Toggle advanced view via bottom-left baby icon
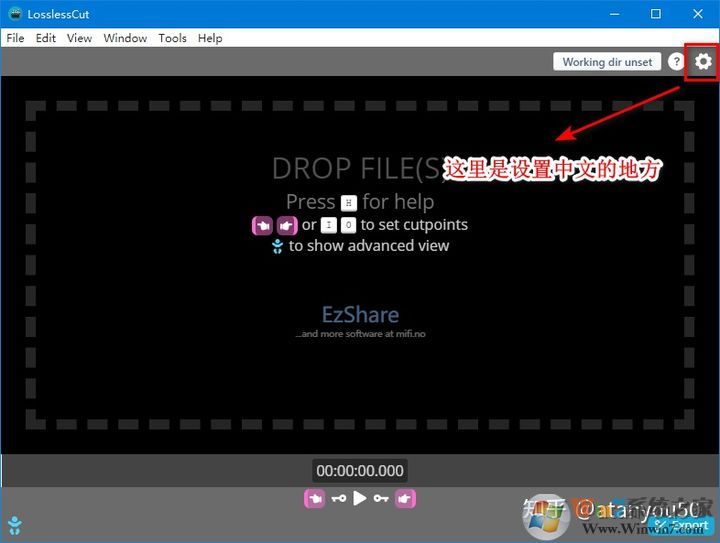 click(14, 524)
